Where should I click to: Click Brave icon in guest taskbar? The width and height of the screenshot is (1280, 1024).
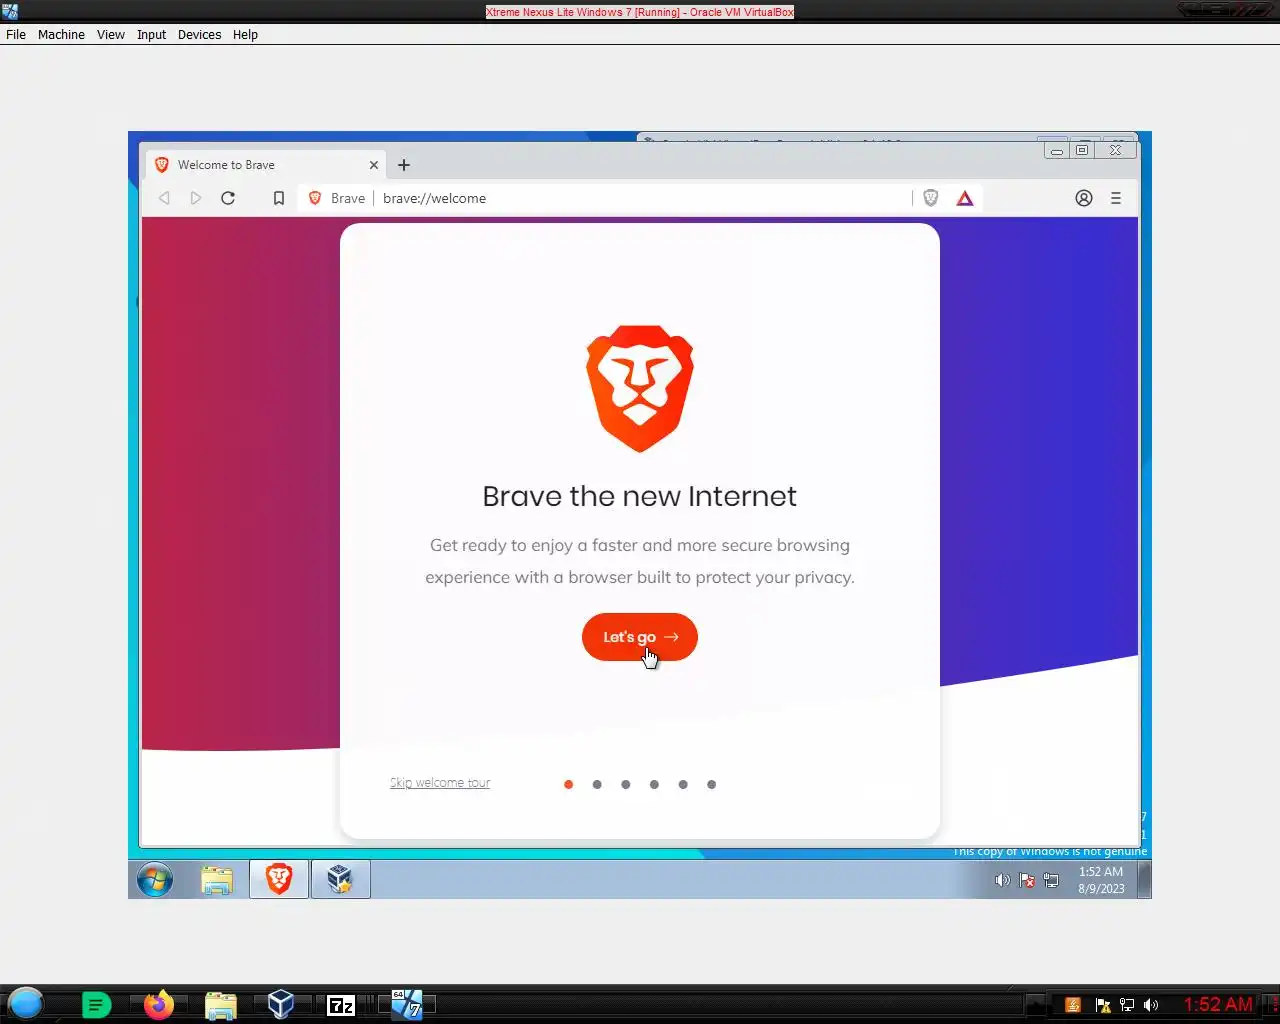click(x=279, y=879)
